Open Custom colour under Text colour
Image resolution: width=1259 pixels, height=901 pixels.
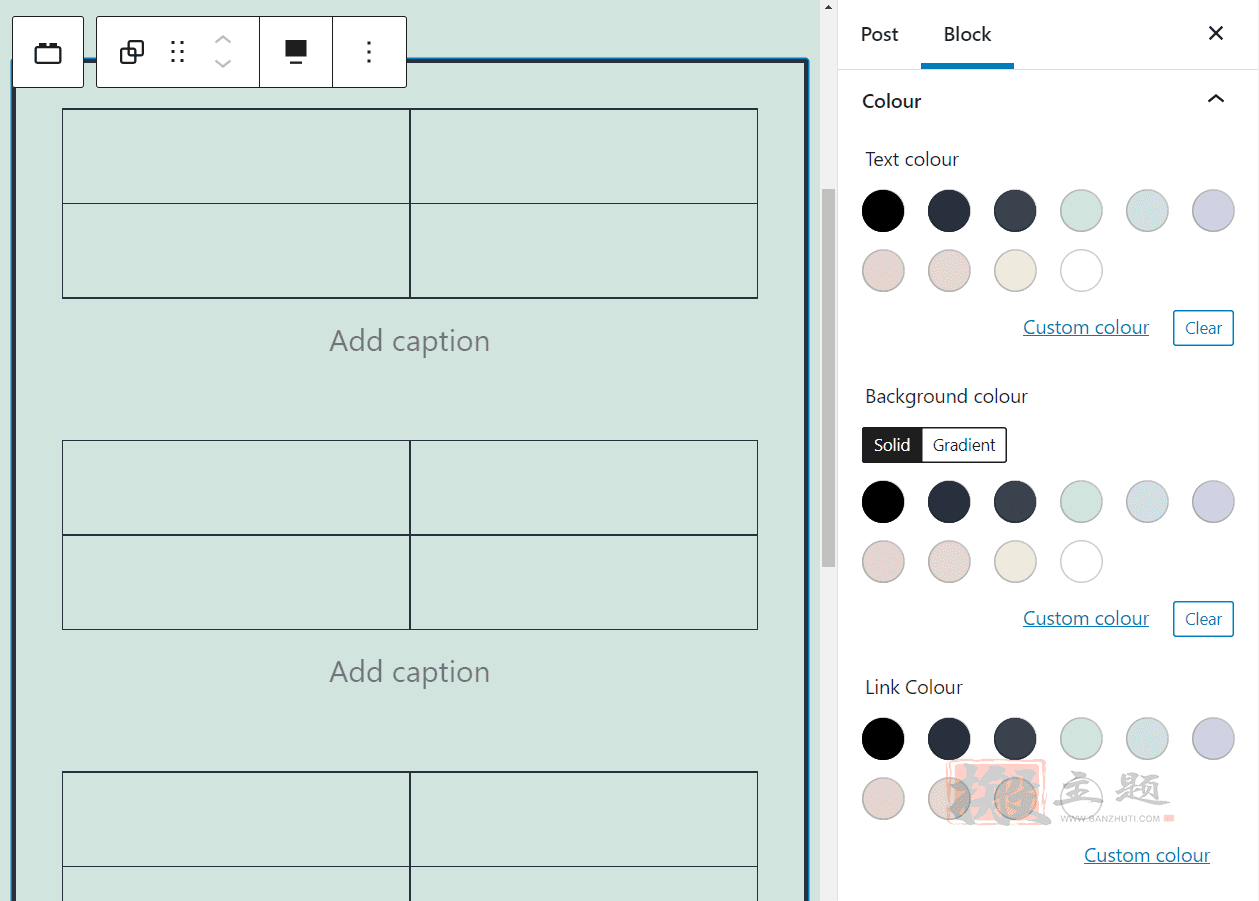click(x=1086, y=327)
